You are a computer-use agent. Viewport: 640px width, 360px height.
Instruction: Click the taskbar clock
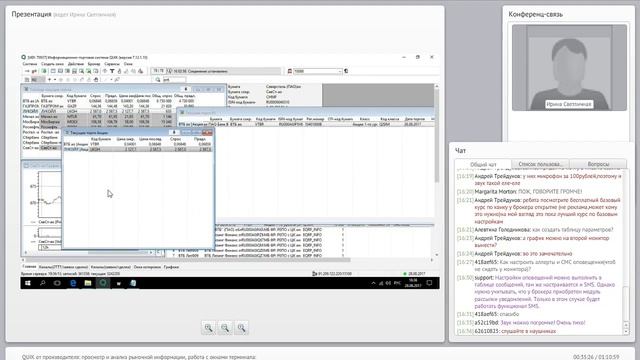pos(413,283)
